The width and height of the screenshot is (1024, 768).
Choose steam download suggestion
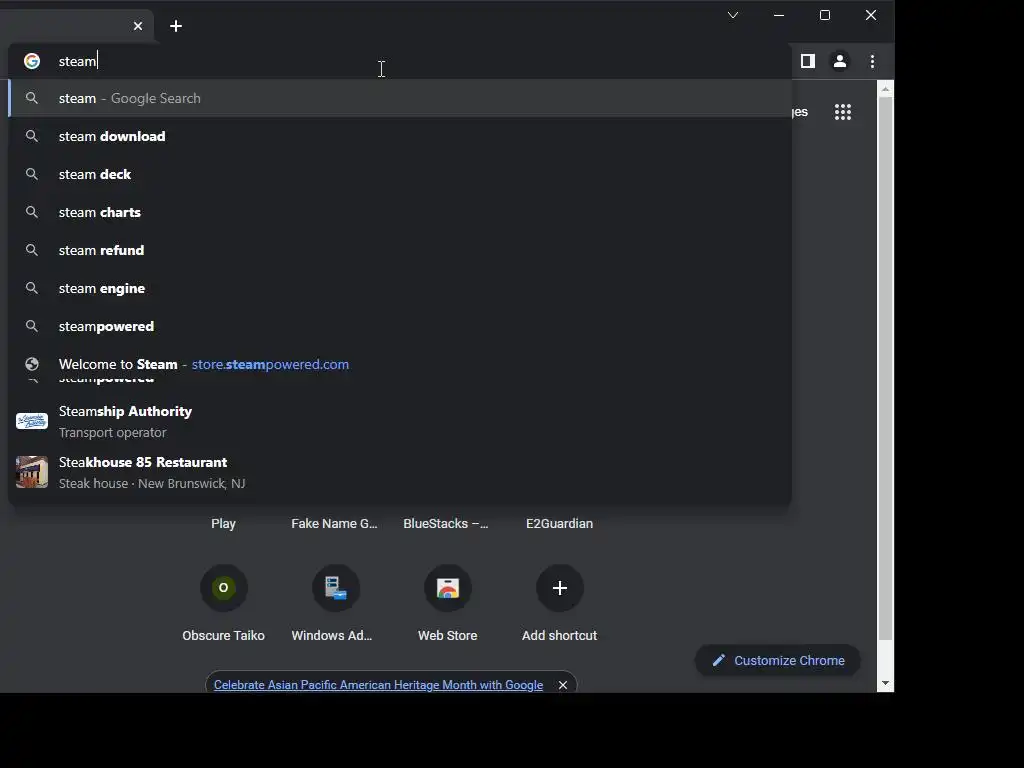click(x=400, y=136)
